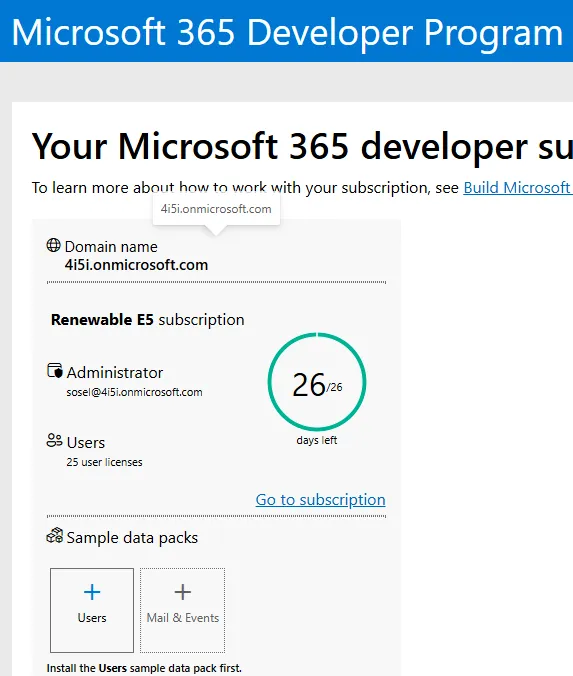Click the Renewable E5 subscription label
573x676 pixels.
pyautogui.click(x=147, y=320)
